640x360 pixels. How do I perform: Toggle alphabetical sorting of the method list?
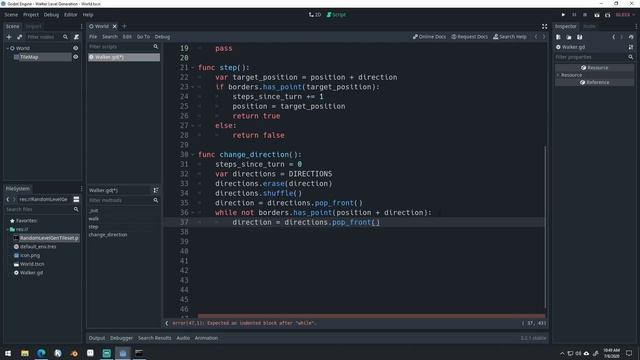(156, 190)
